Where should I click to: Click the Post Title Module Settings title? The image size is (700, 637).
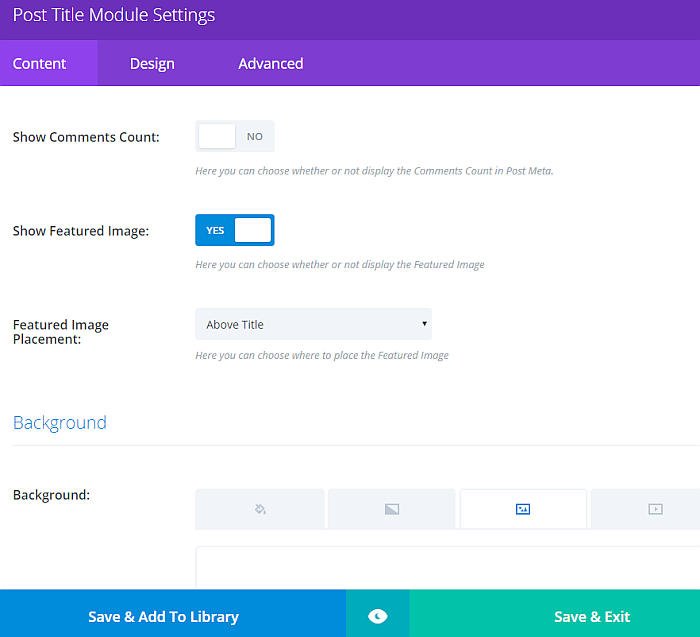[x=113, y=16]
